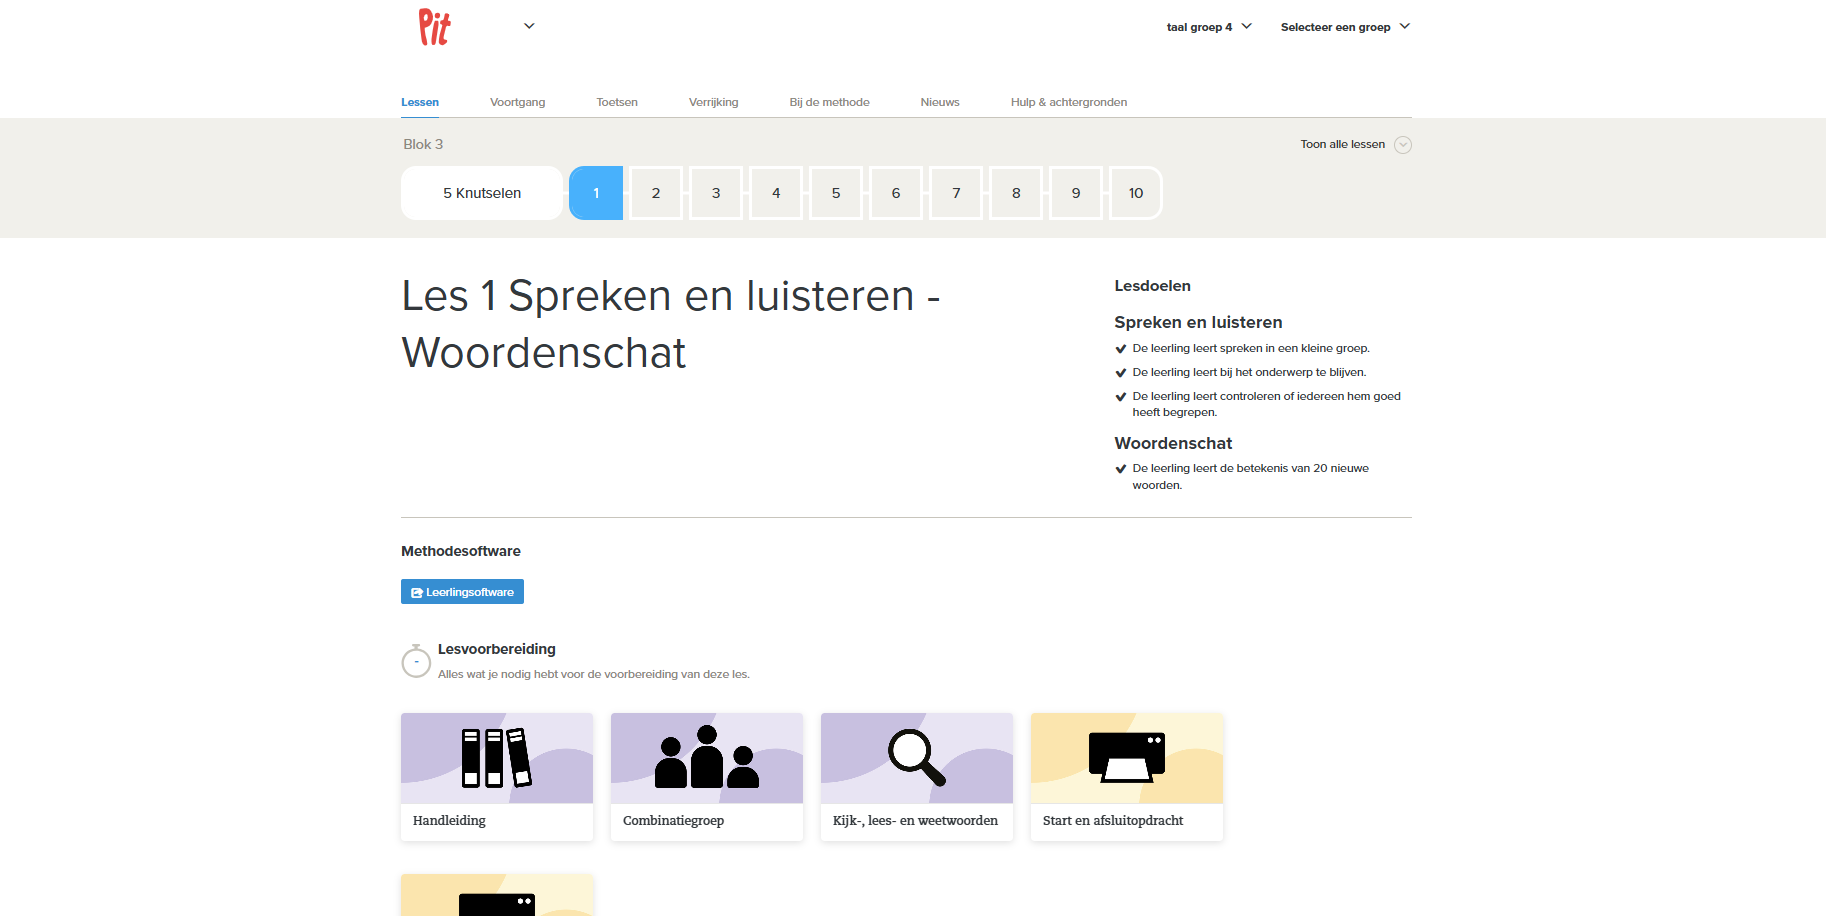The width and height of the screenshot is (1826, 916).
Task: Select lesson 9 button
Action: [x=1076, y=193]
